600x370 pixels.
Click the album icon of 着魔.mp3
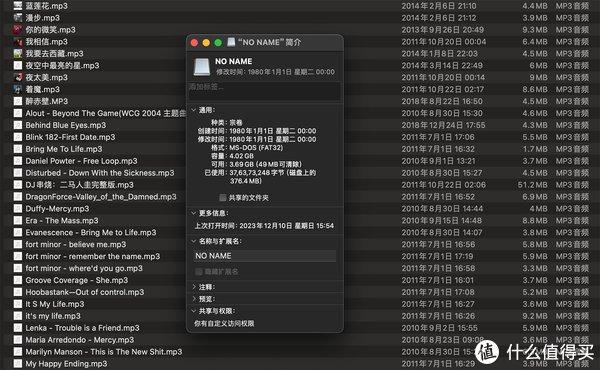18,89
